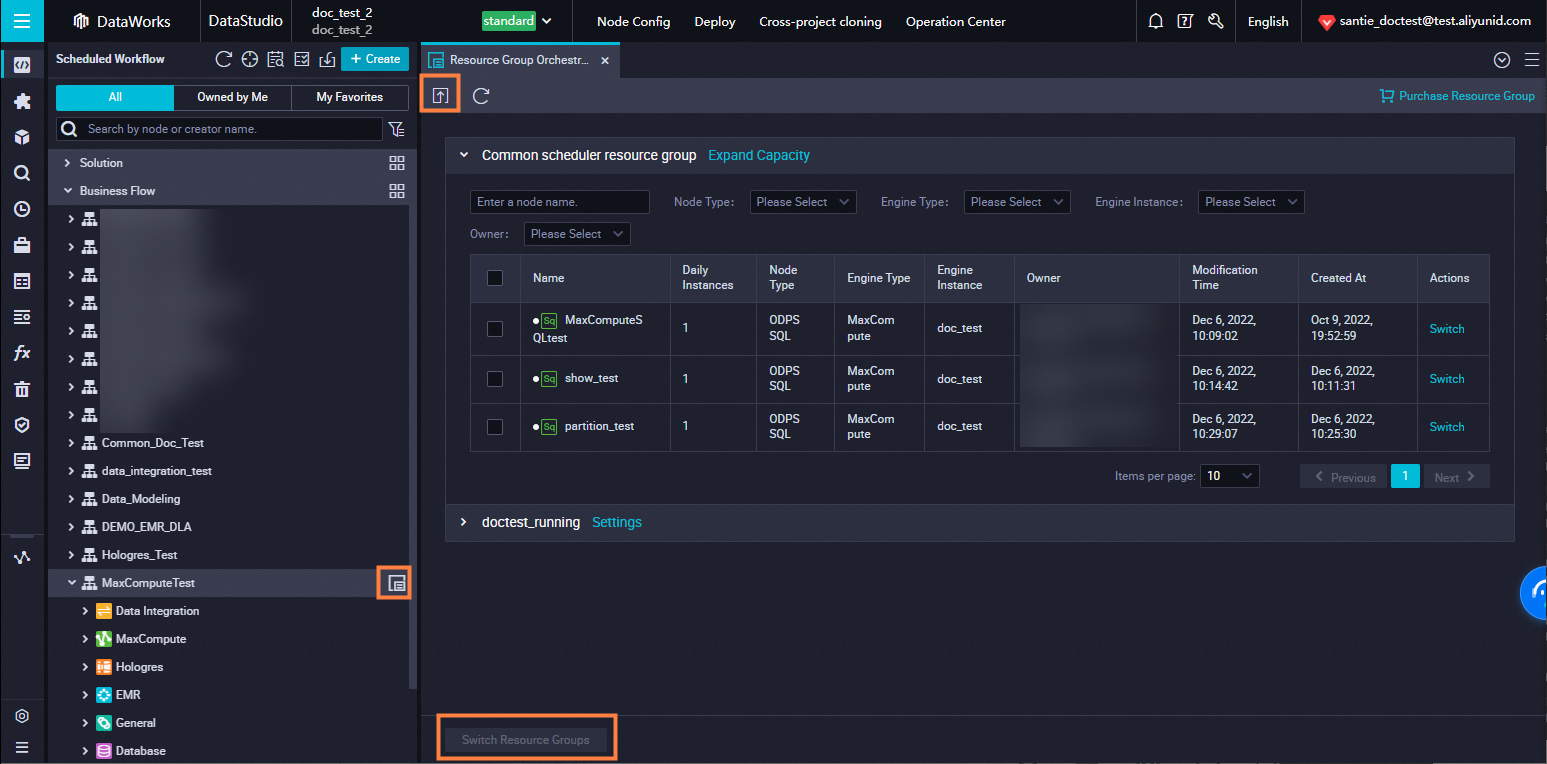The width and height of the screenshot is (1547, 764).
Task: Refresh the Scheduled Workflow tree
Action: tap(224, 59)
